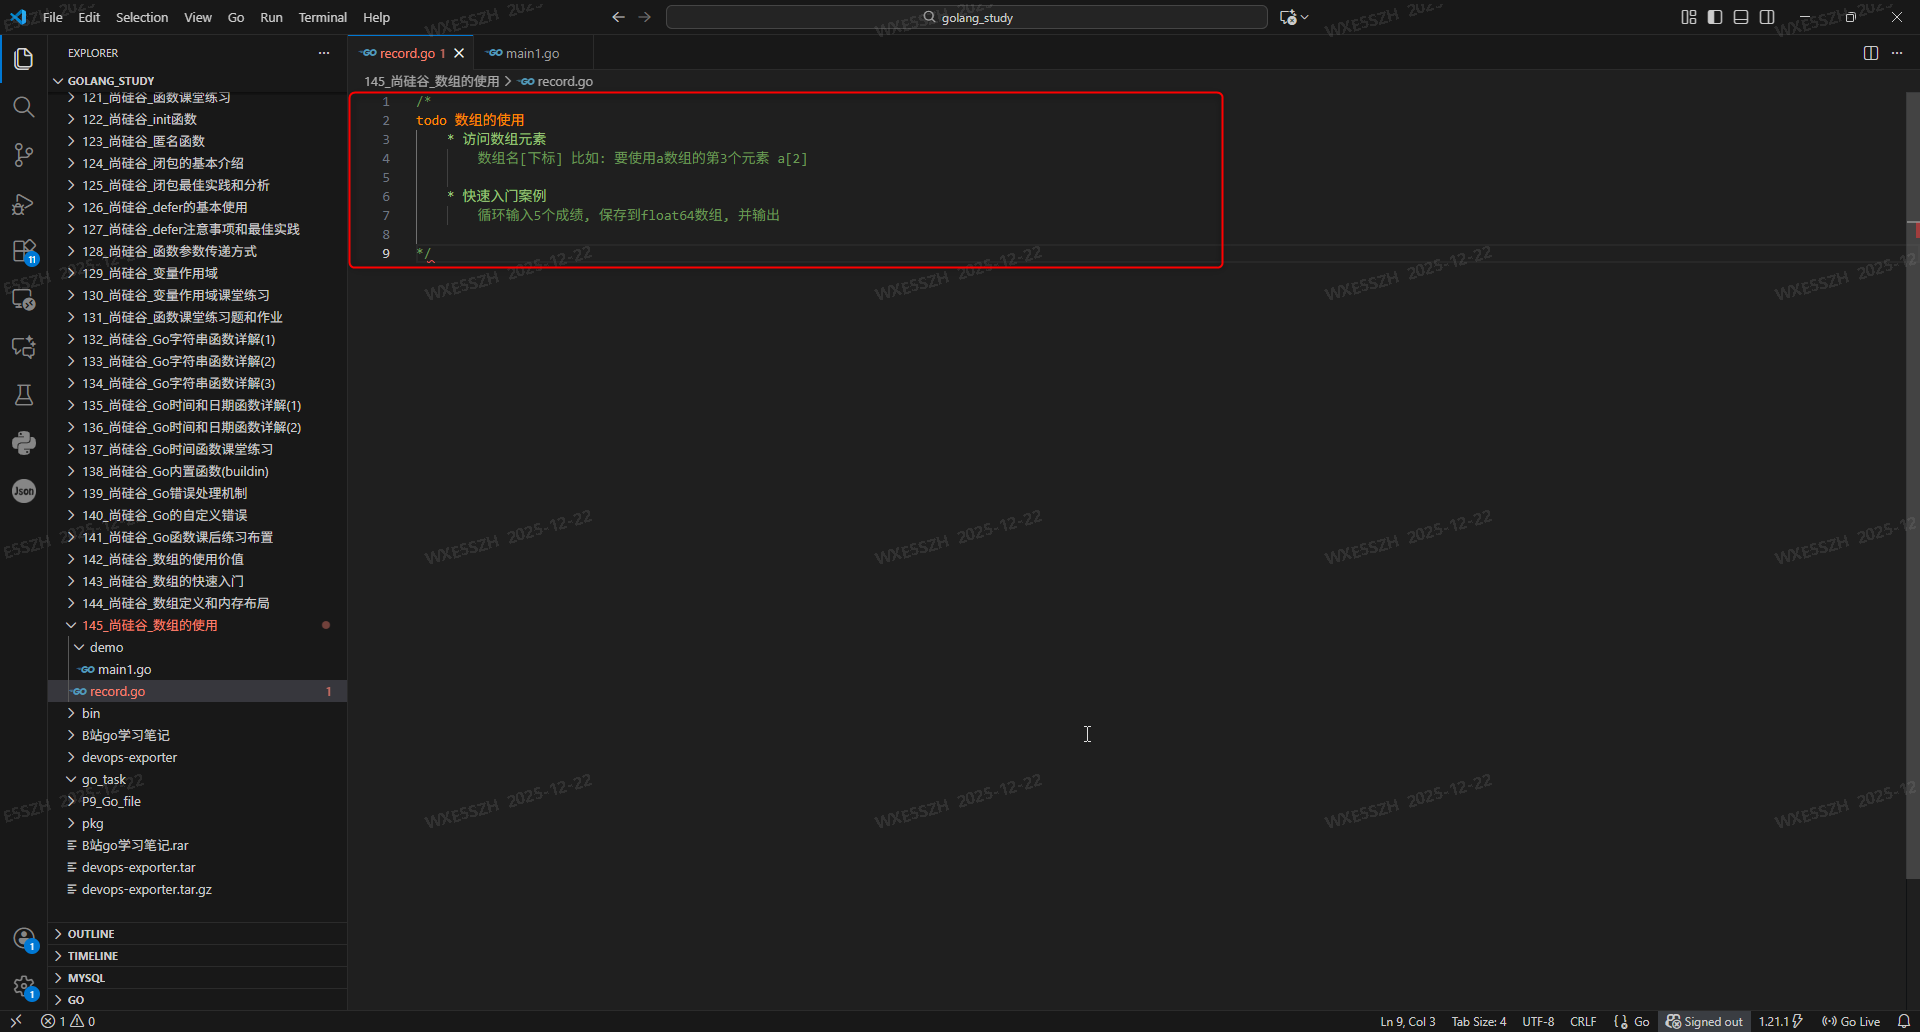Click the split editor right icon
The width and height of the screenshot is (1920, 1032).
(1871, 53)
